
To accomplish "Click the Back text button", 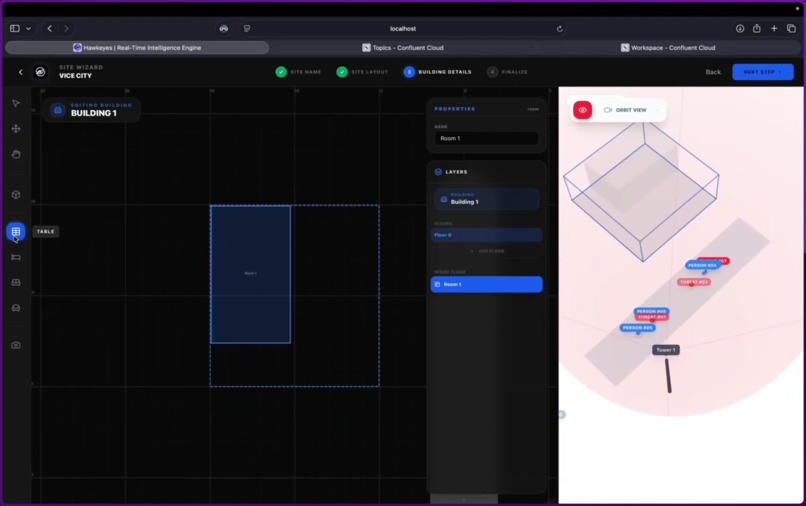I will (x=713, y=72).
